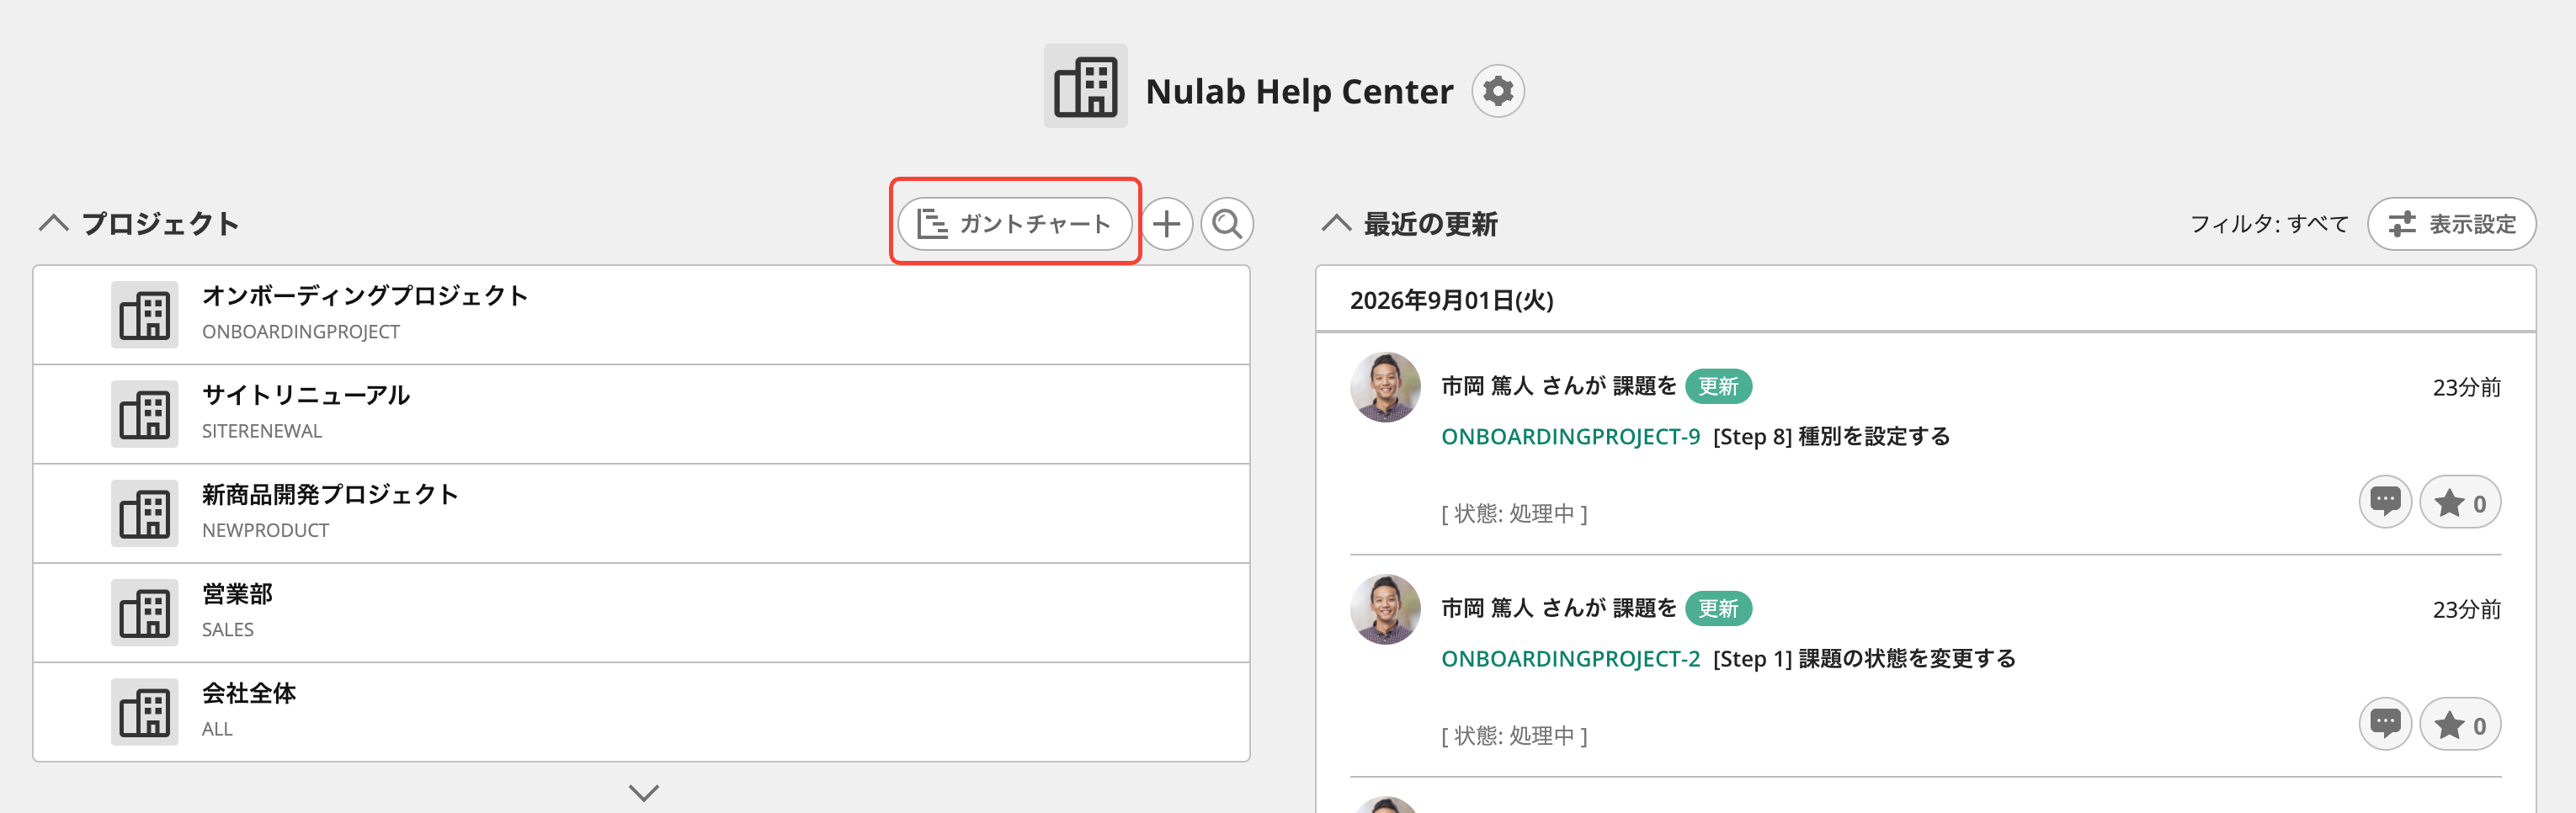The width and height of the screenshot is (2576, 813).
Task: Click the フィルタ: すべて label
Action: [2268, 223]
